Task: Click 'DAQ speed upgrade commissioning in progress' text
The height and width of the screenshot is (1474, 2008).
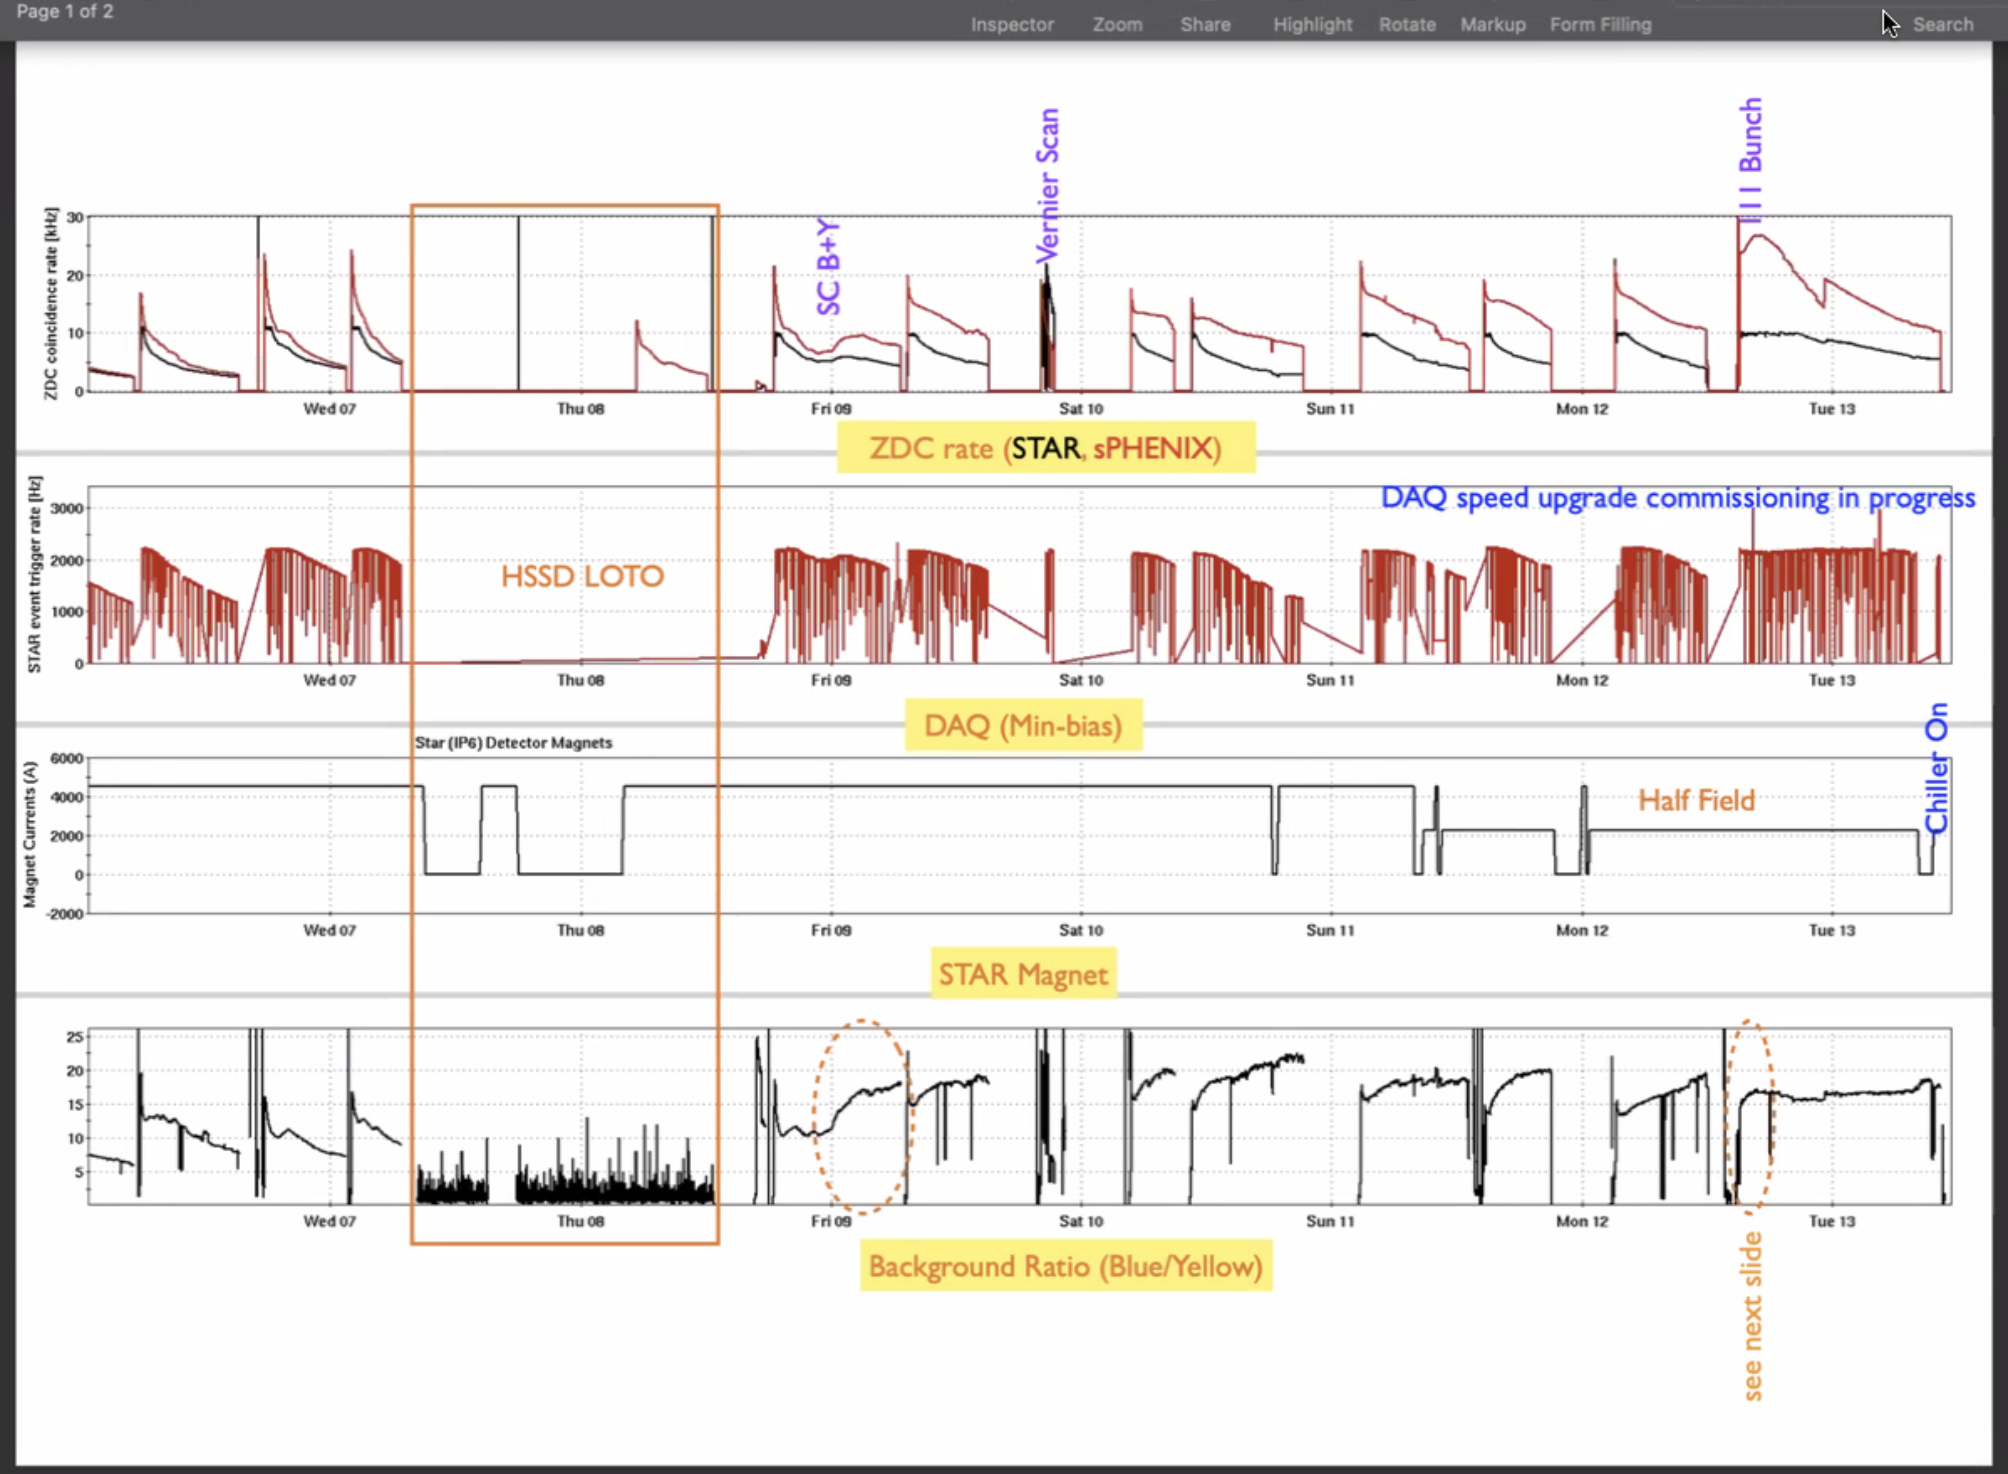Action: 1678,498
